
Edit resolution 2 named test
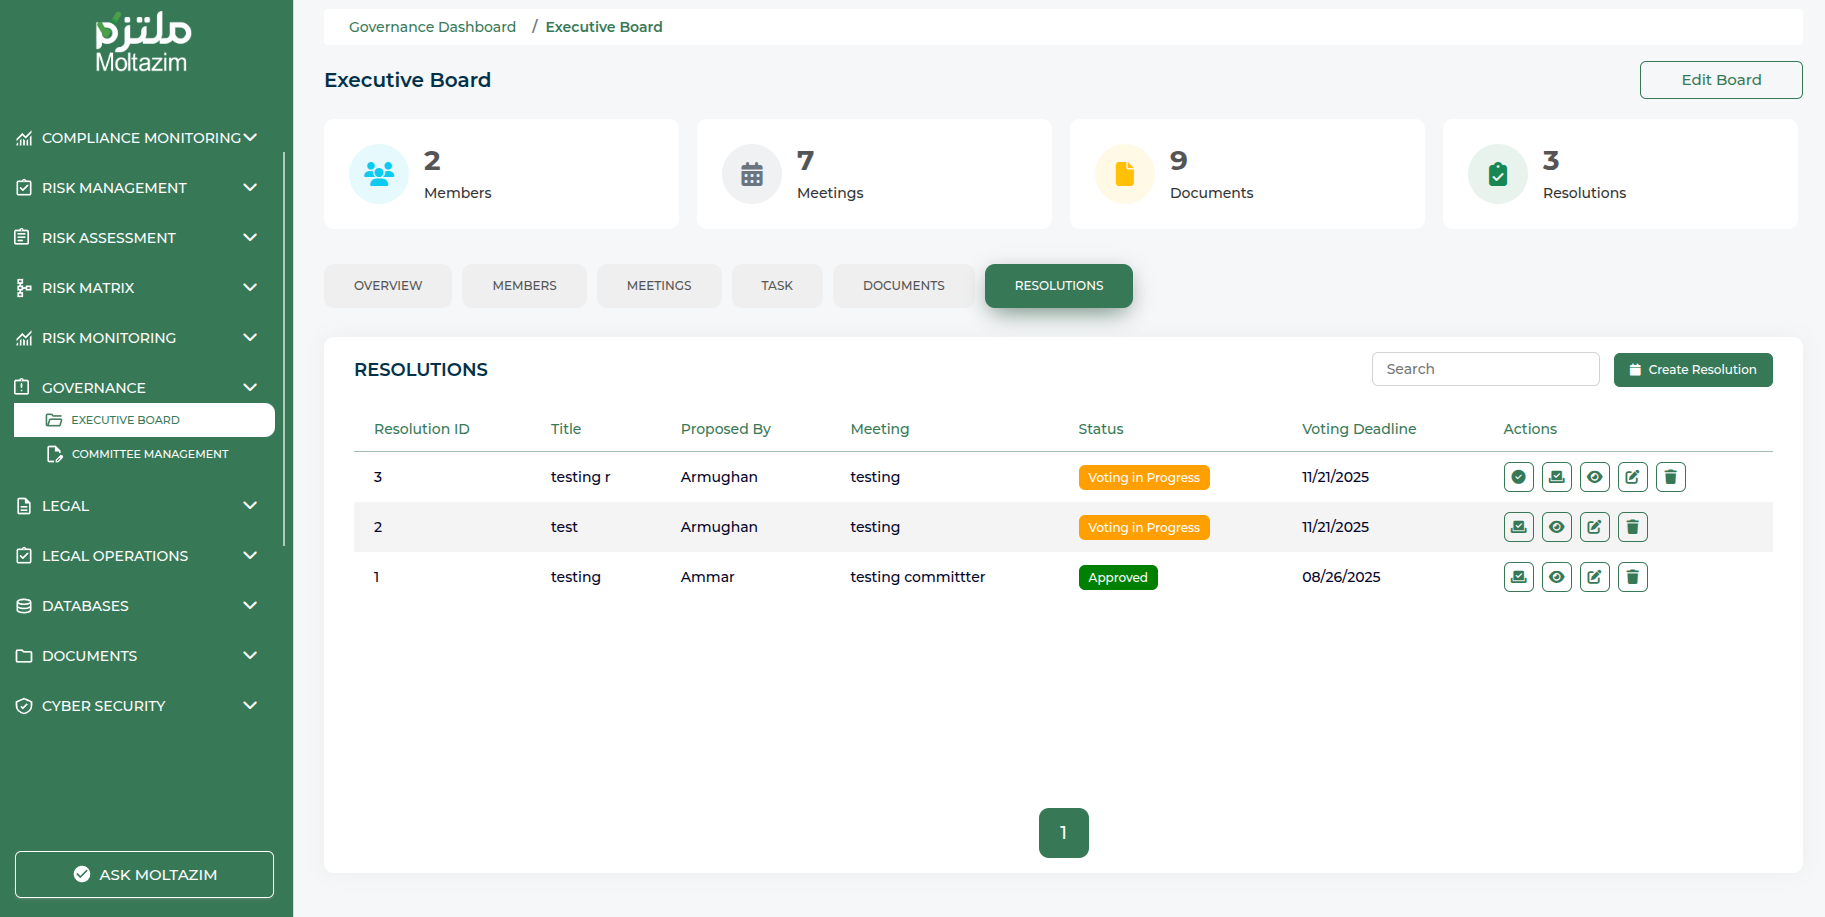pyautogui.click(x=1594, y=527)
